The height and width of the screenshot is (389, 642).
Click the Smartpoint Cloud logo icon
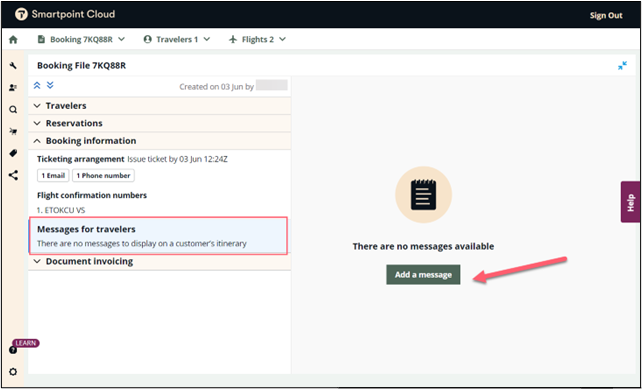click(x=21, y=14)
